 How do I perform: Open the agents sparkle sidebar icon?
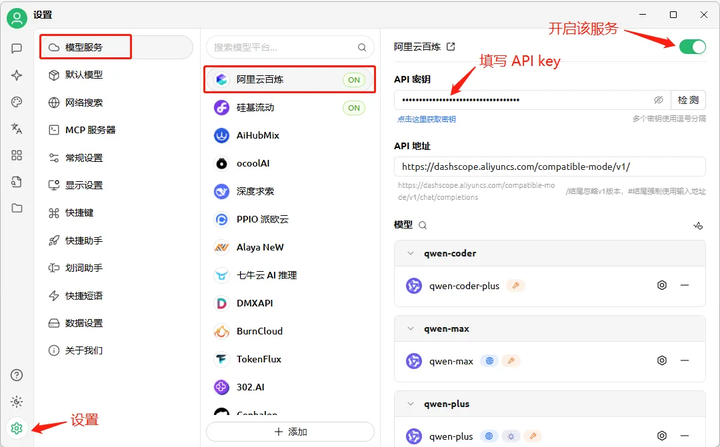tap(17, 75)
